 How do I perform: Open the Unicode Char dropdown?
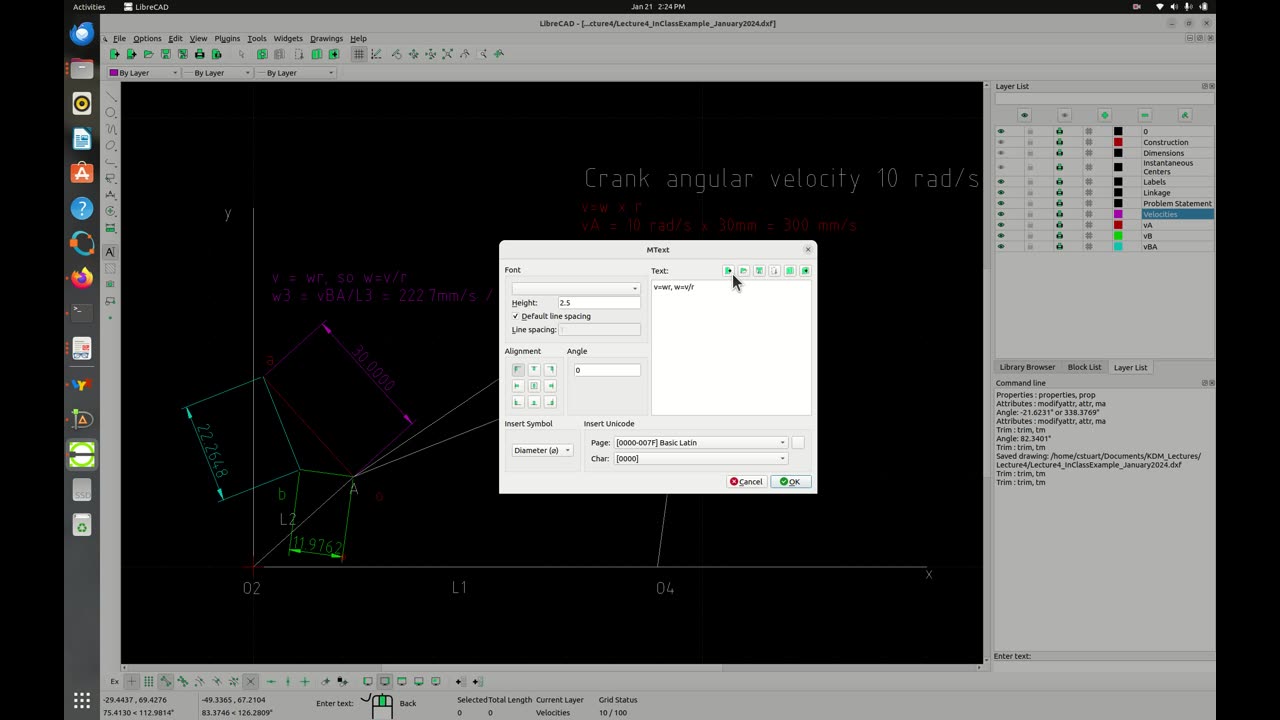[x=701, y=458]
